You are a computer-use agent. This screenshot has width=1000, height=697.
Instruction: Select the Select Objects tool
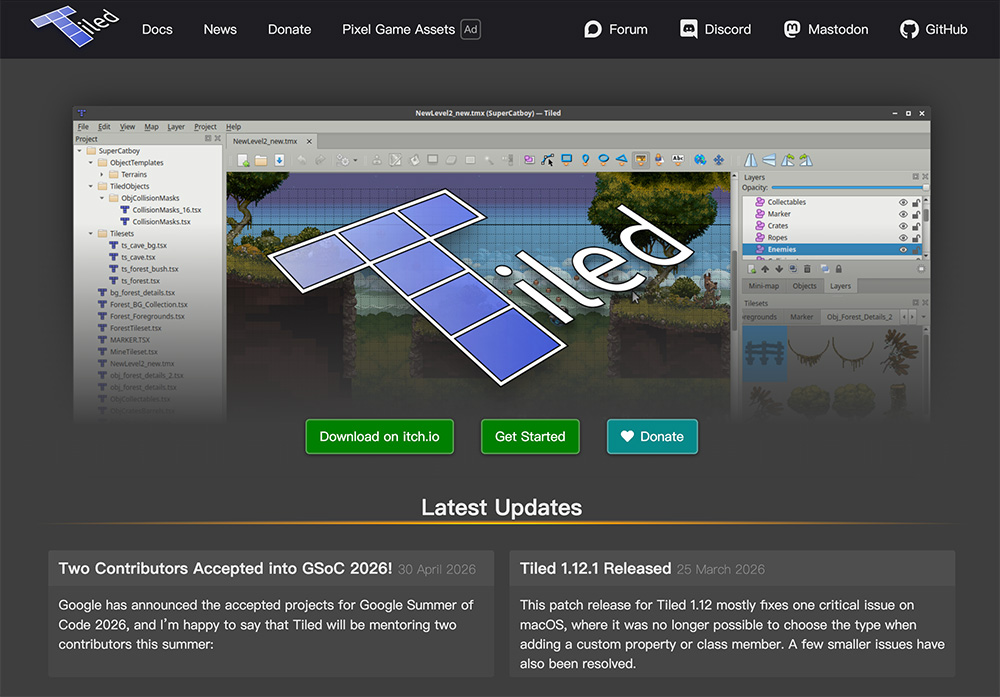(529, 160)
